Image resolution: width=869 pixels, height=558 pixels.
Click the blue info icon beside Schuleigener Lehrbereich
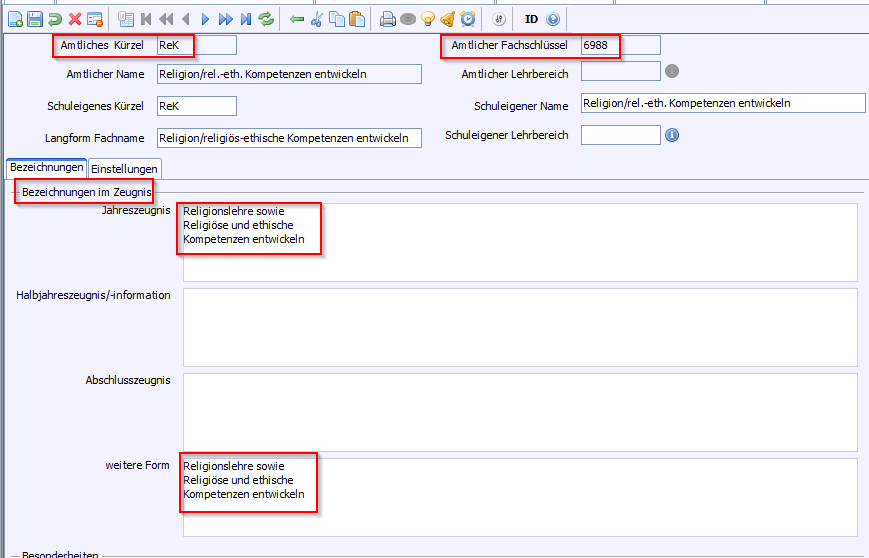(x=672, y=135)
